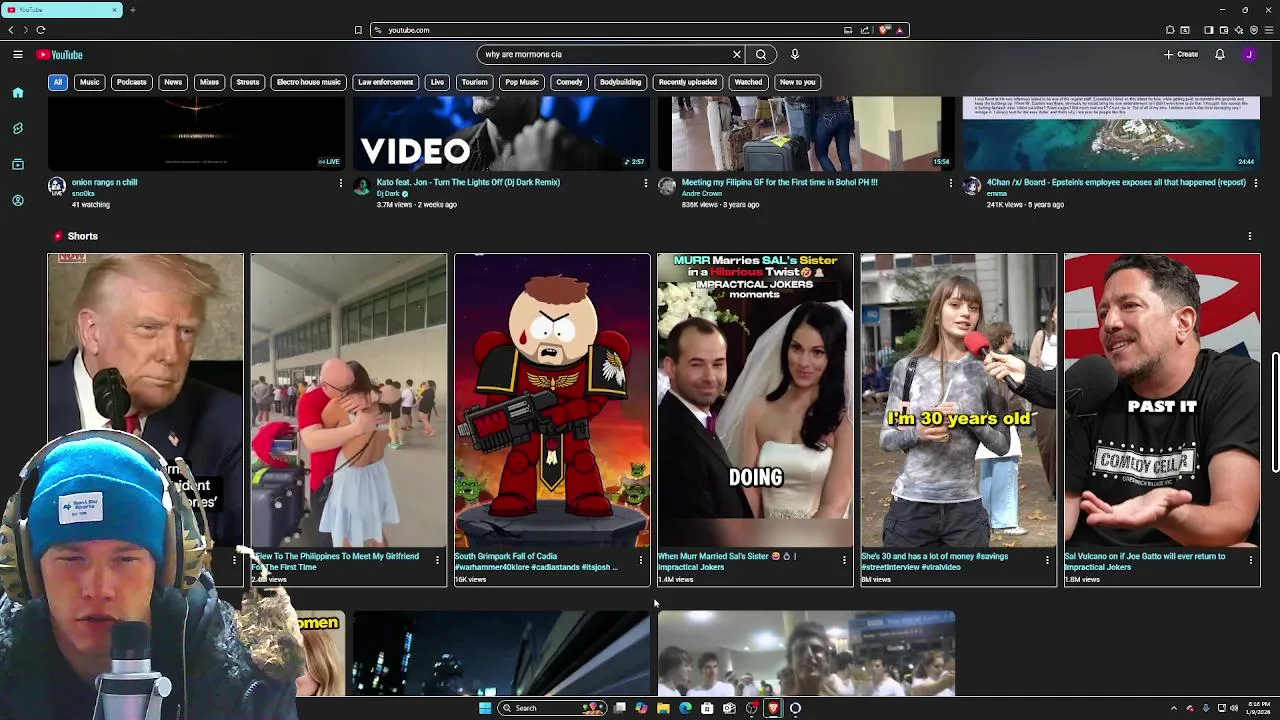Play the Sal Vulcano Comedy Cellar short

click(1162, 400)
